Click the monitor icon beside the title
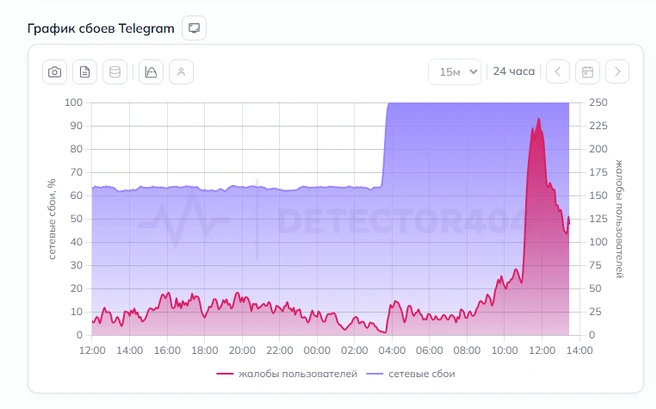This screenshot has width=656, height=409. pyautogui.click(x=194, y=28)
